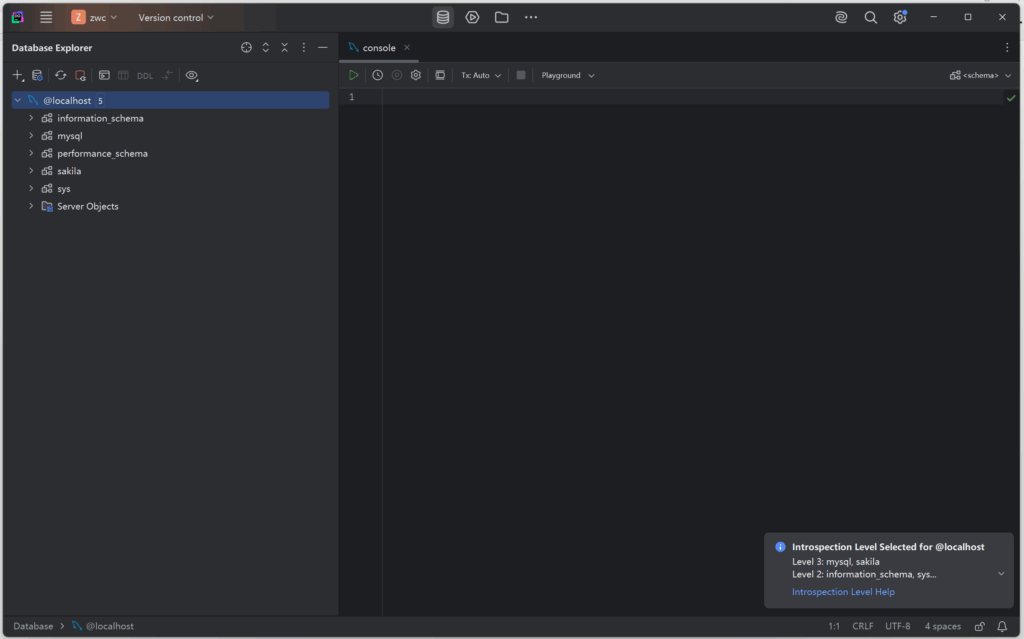Open the schema selector dropdown
1024x639 pixels.
point(980,75)
